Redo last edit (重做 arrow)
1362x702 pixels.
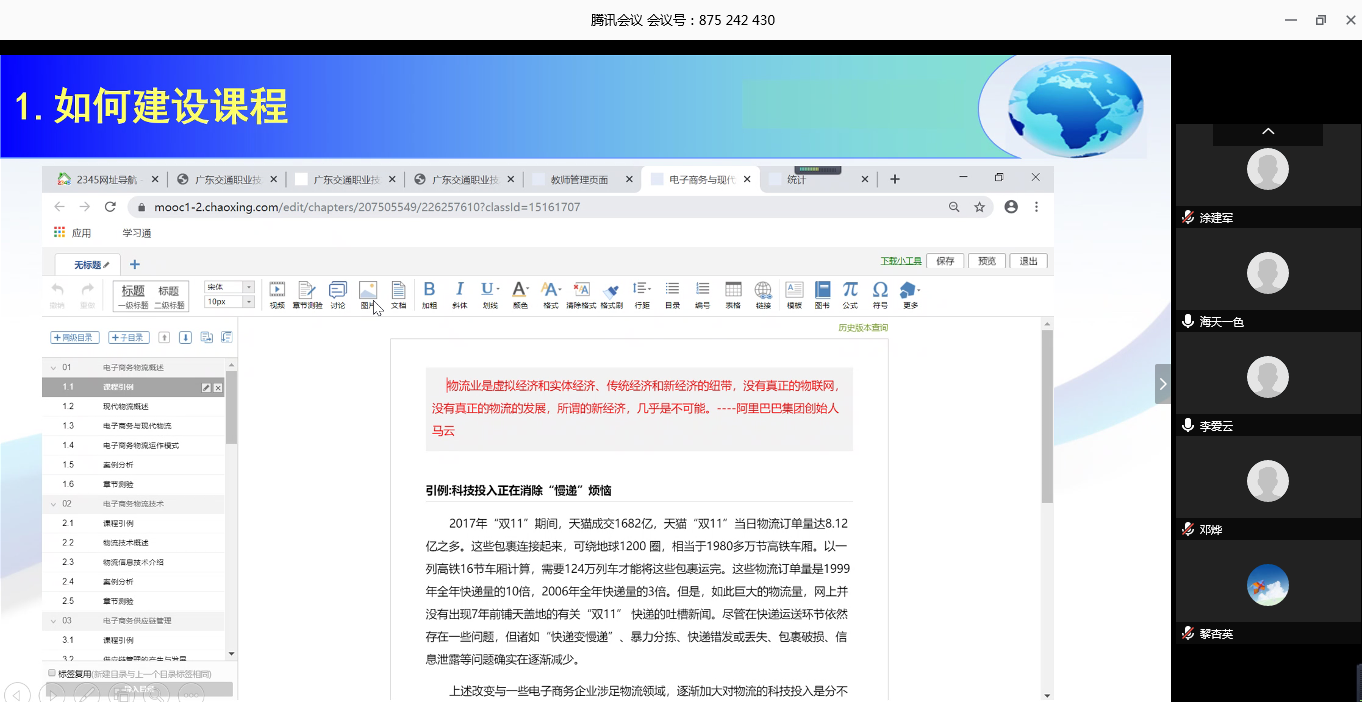[88, 294]
